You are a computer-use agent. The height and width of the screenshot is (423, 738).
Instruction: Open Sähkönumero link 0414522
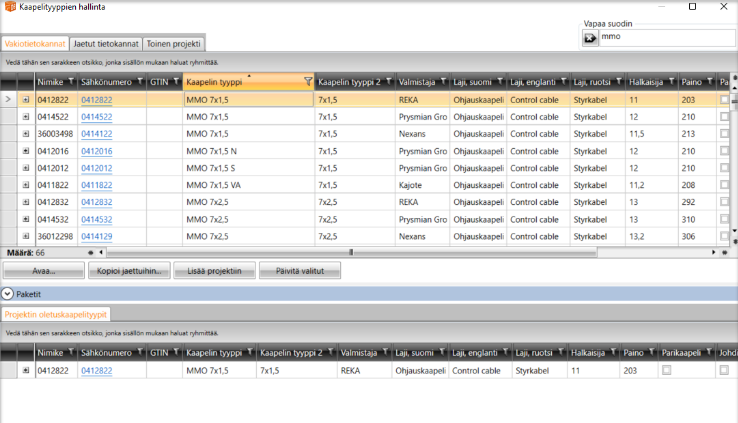[96, 117]
